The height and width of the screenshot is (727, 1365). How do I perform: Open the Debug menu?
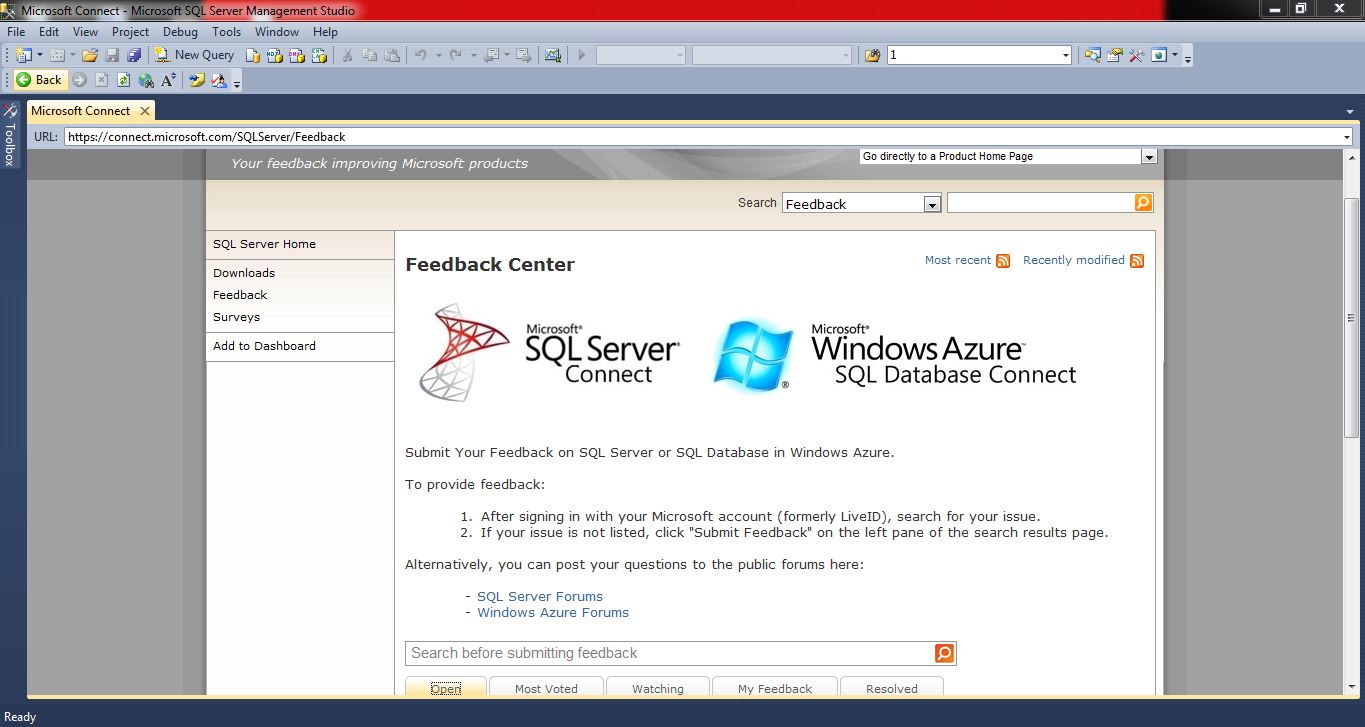(181, 31)
